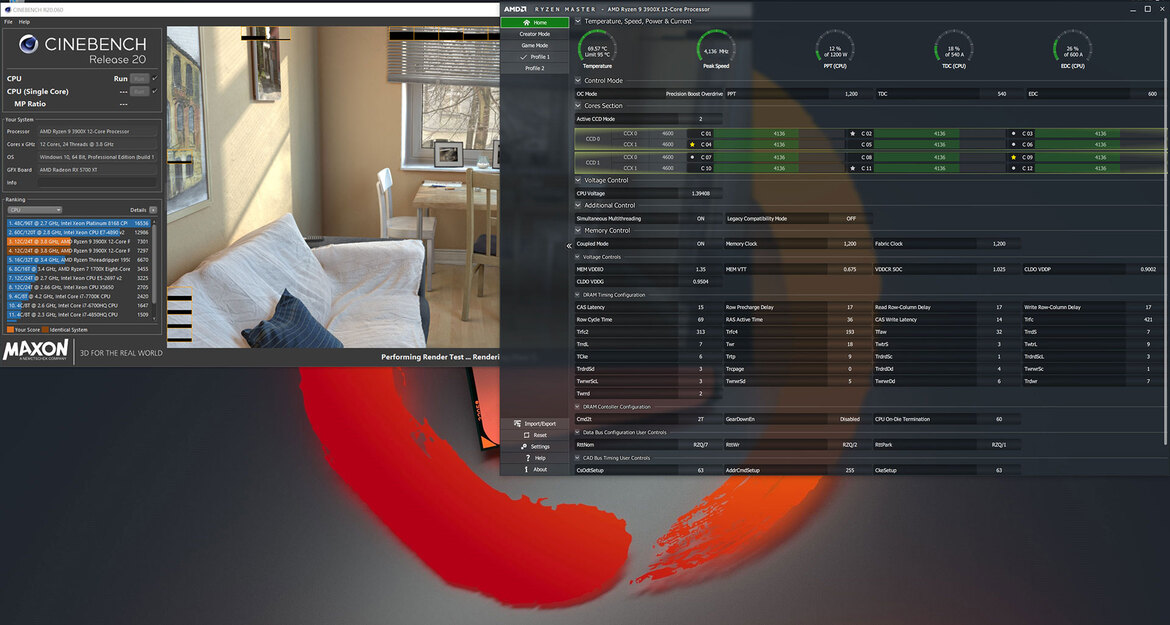Click the star beside core C 02
Screen dimensions: 1170x625
853,134
